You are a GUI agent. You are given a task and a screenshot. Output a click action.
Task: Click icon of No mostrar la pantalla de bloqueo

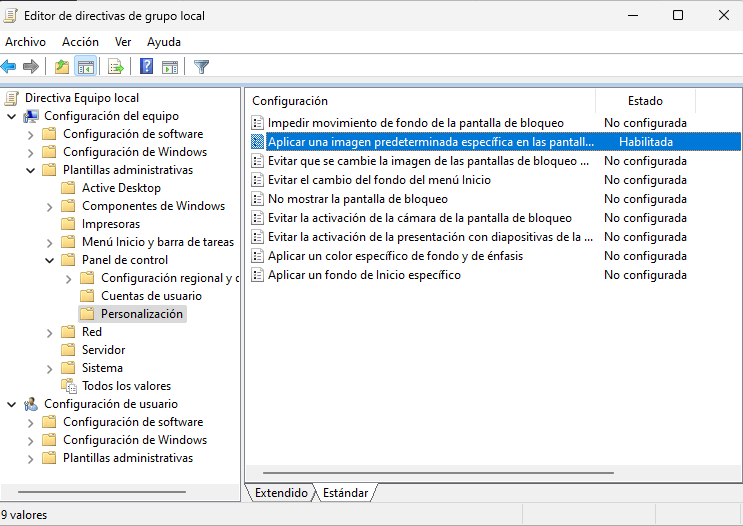257,199
